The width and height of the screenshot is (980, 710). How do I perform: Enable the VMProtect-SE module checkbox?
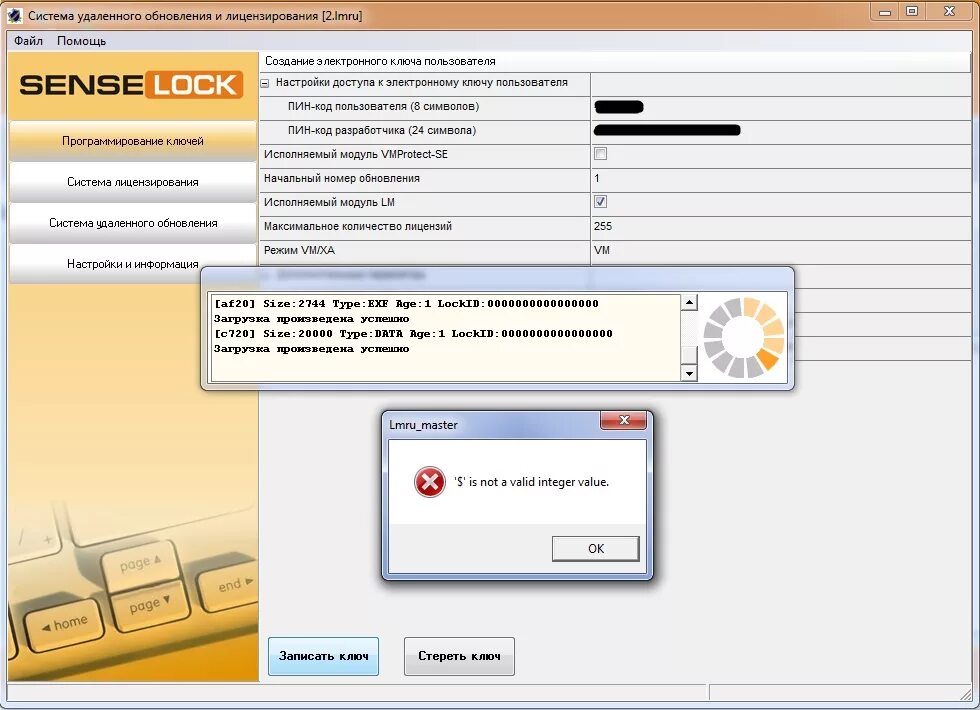pyautogui.click(x=601, y=154)
